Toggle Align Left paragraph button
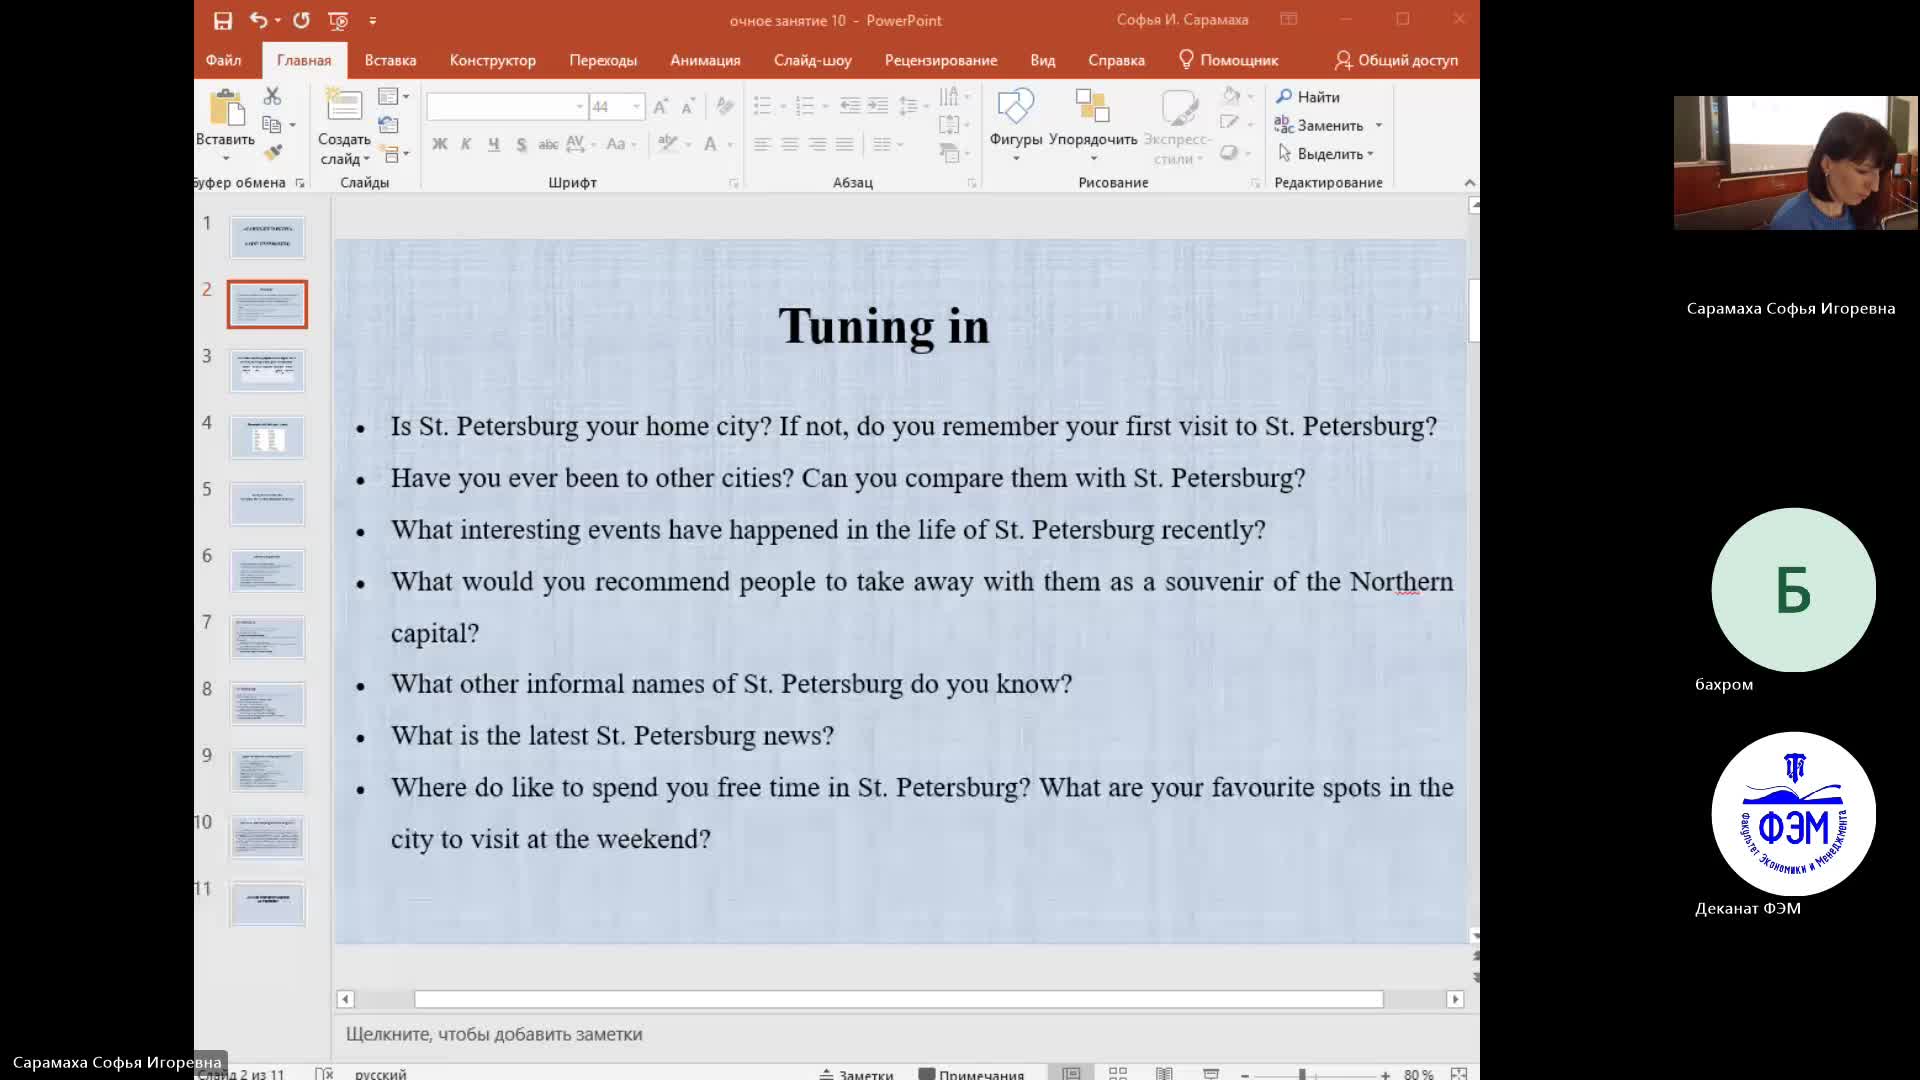Viewport: 1920px width, 1080px height. 762,144
